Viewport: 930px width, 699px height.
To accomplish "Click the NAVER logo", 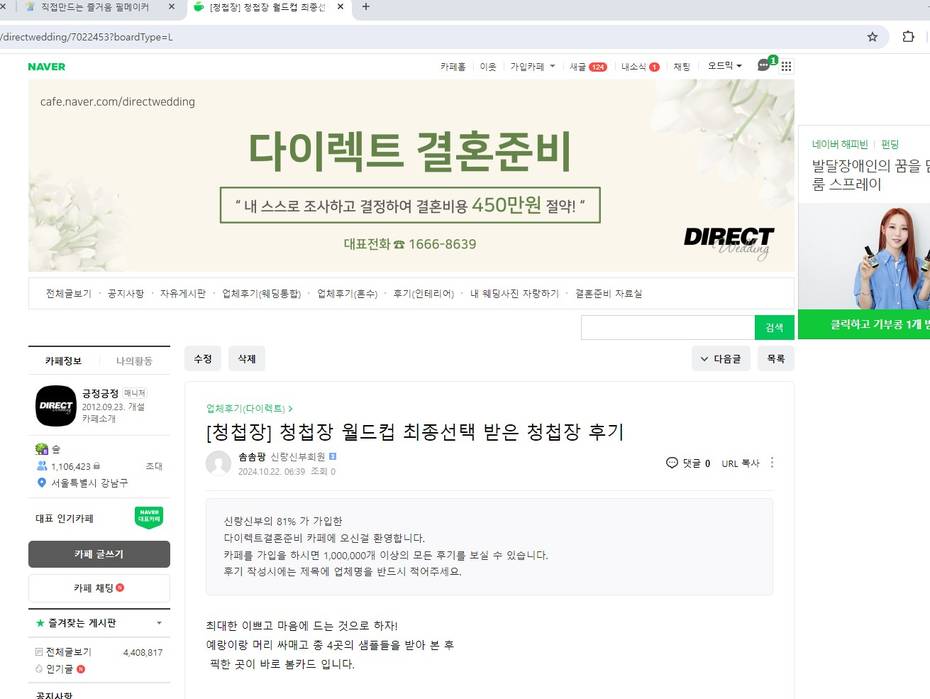I will tap(46, 66).
